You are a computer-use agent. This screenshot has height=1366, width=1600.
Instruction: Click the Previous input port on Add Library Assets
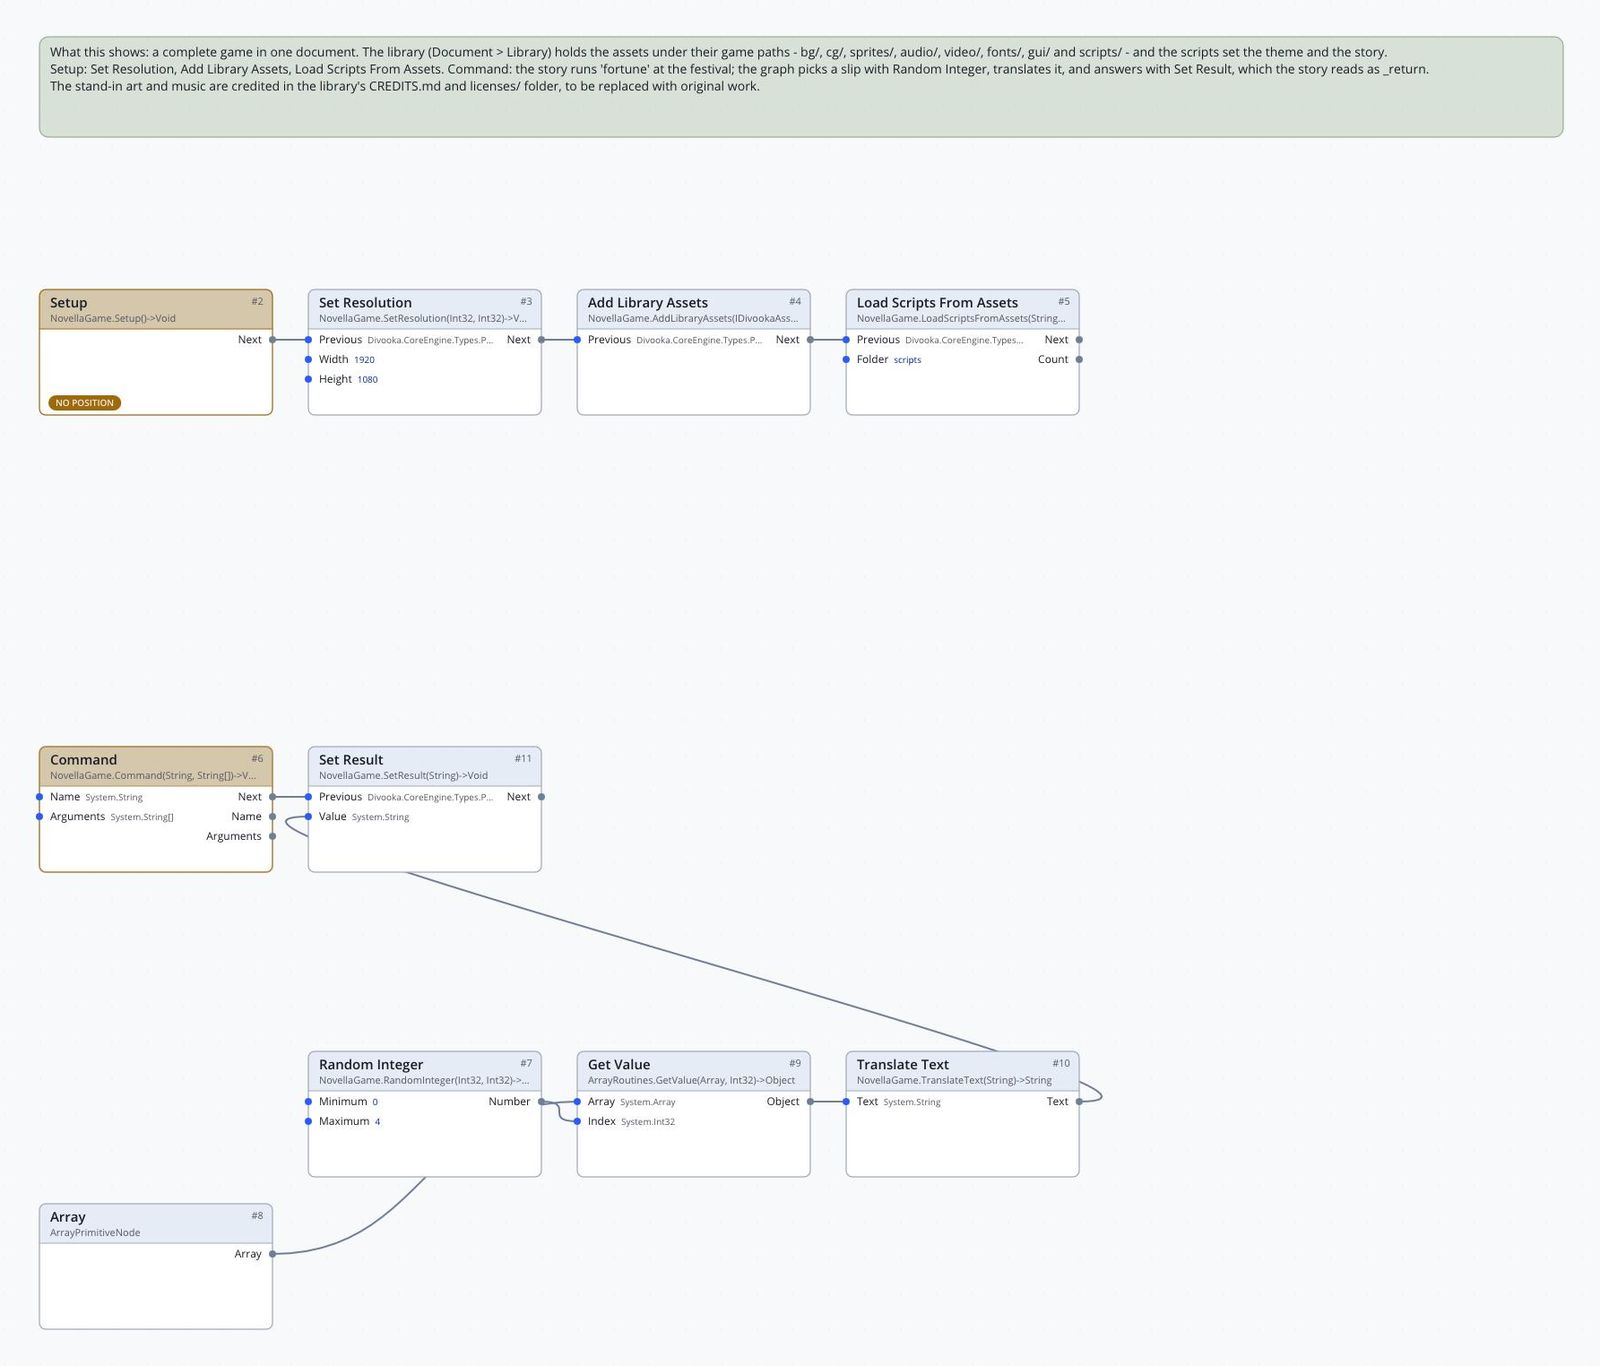[577, 340]
